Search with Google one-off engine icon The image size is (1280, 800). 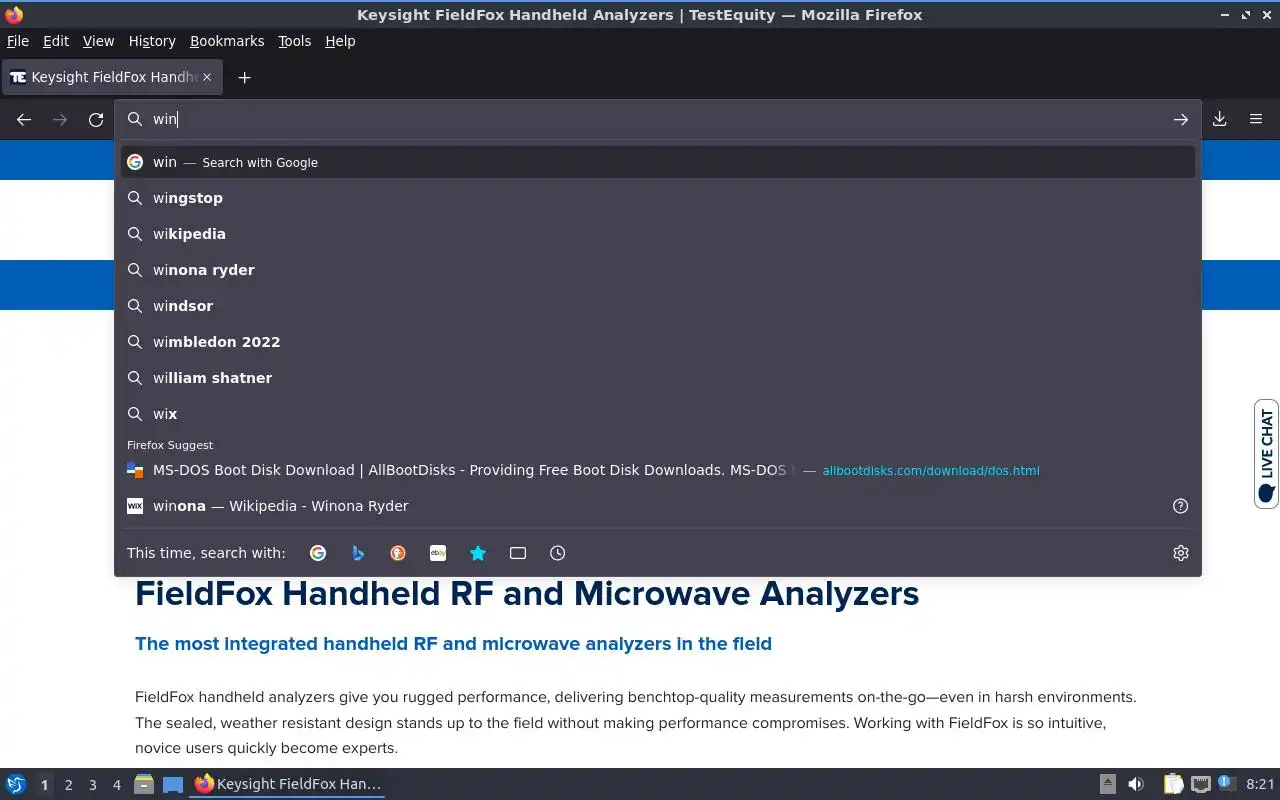pos(318,553)
